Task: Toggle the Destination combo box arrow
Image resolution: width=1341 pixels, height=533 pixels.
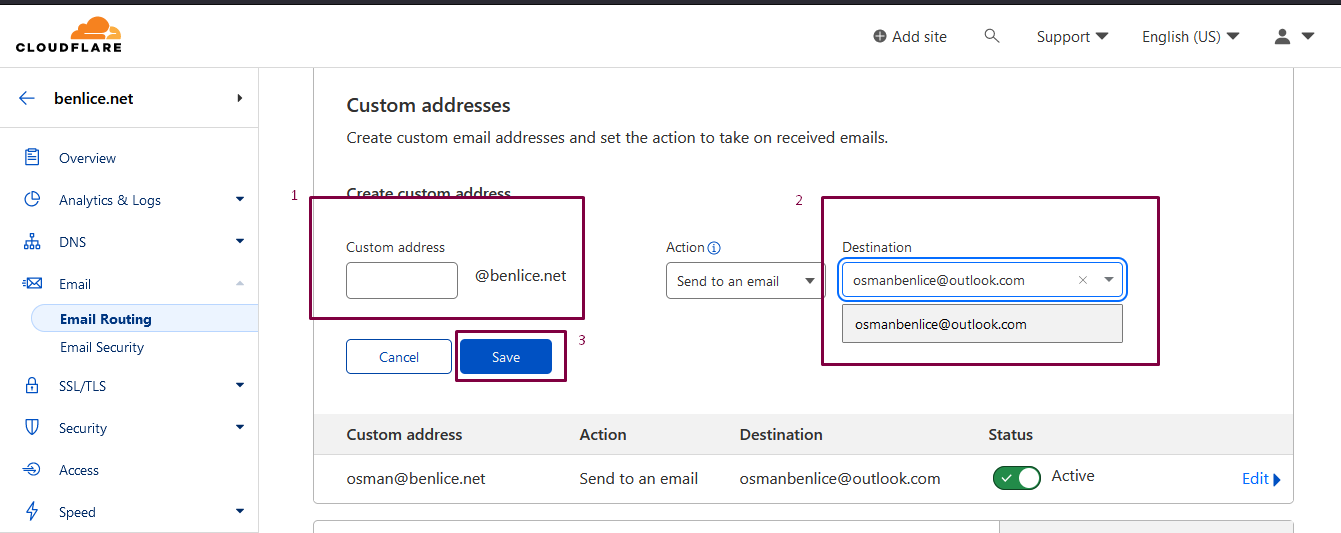Action: click(1109, 280)
